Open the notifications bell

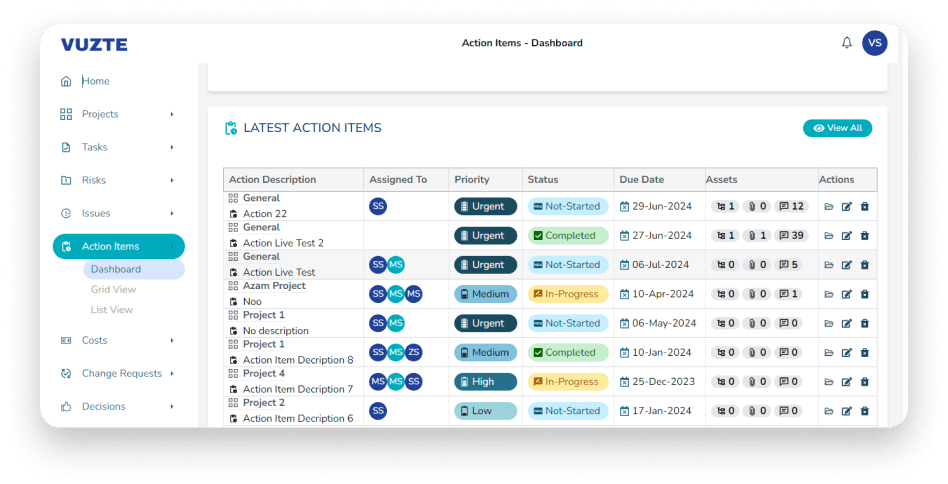(846, 43)
